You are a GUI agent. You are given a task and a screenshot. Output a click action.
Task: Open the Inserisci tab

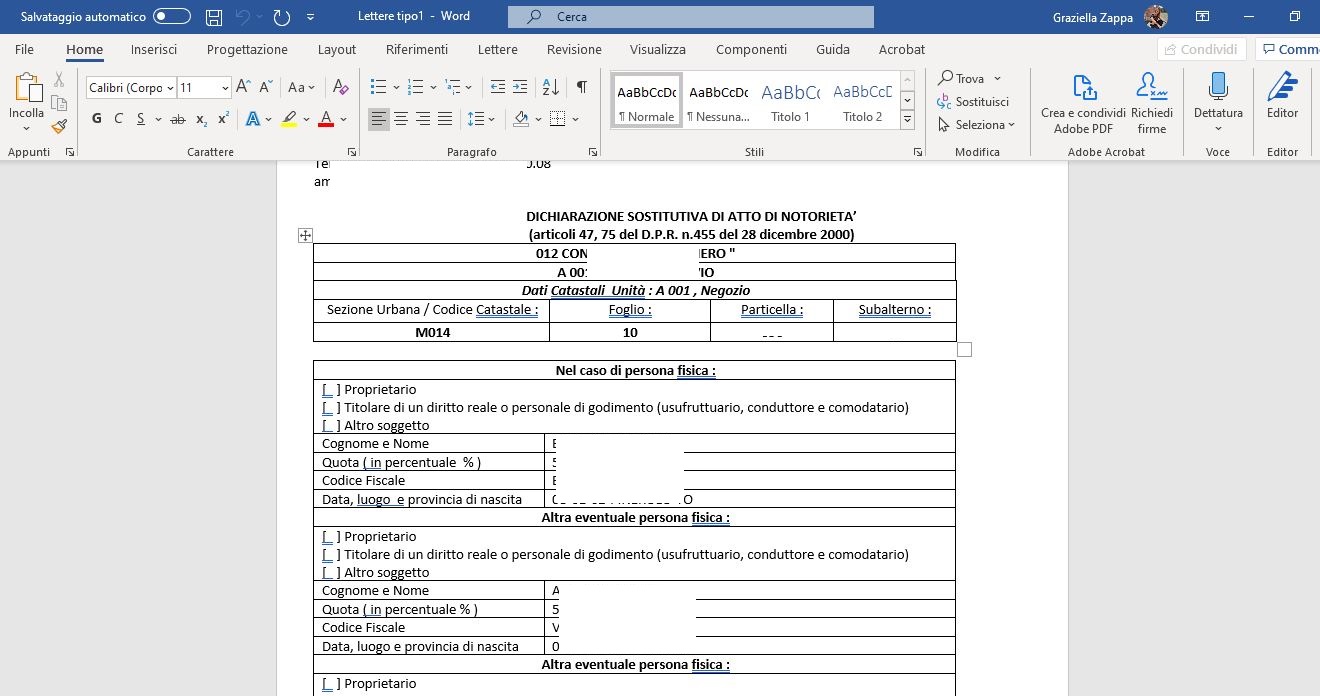point(154,49)
